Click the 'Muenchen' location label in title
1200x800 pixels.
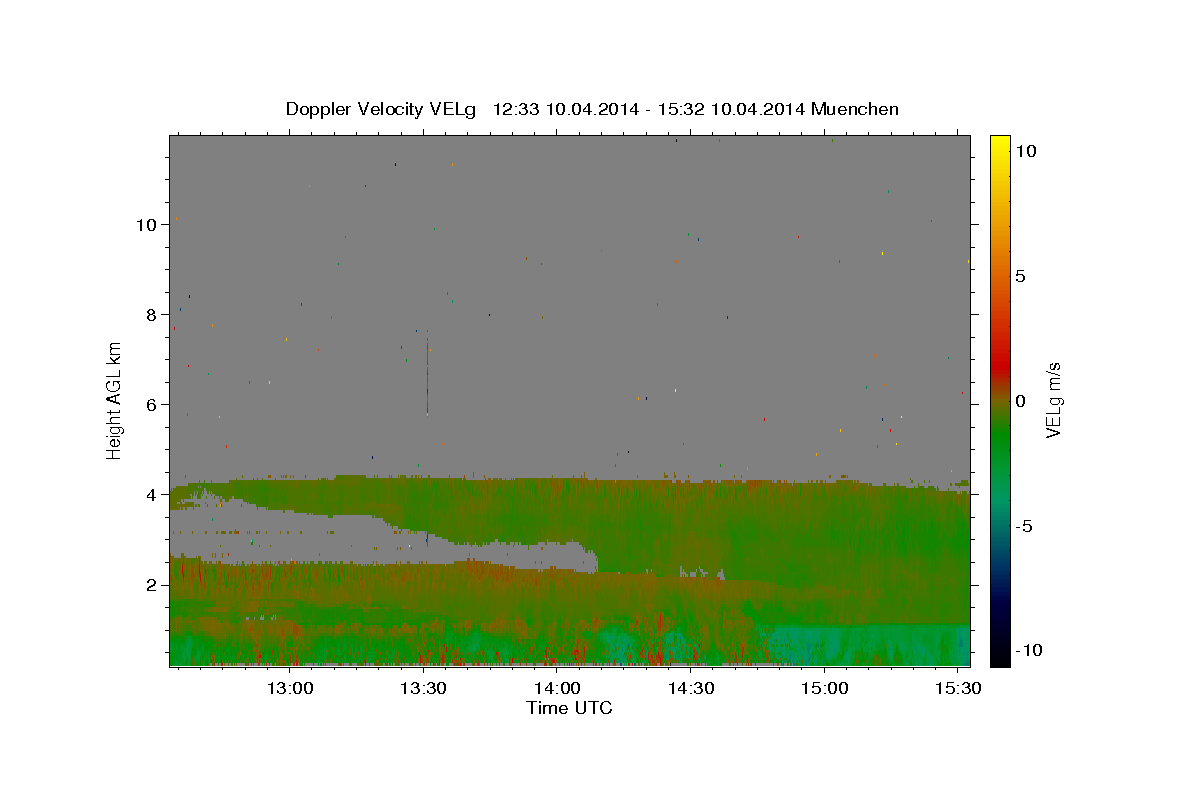pyautogui.click(x=855, y=109)
